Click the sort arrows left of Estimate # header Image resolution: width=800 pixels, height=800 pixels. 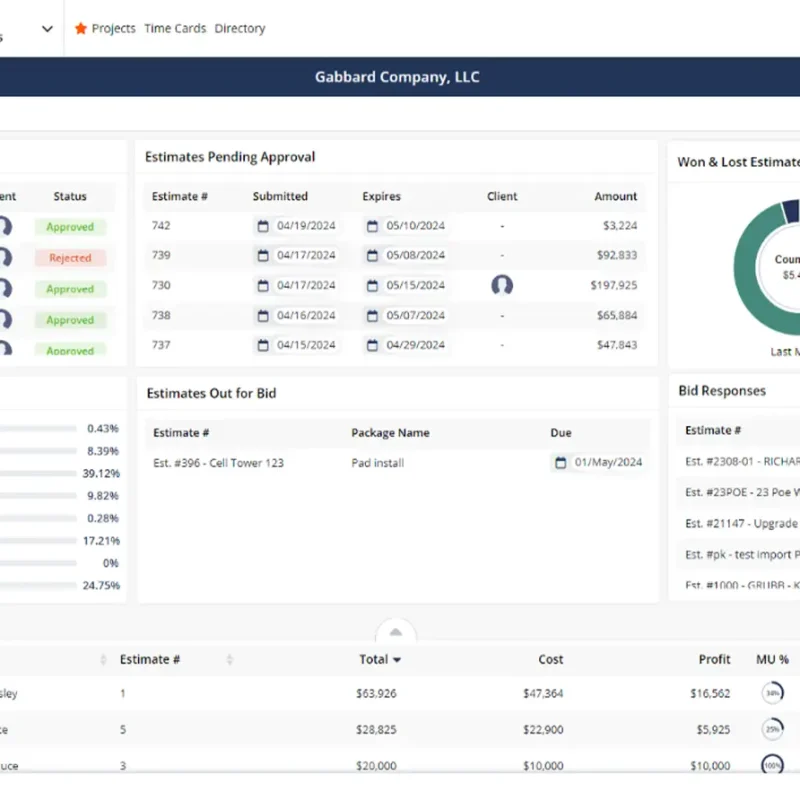pyautogui.click(x=104, y=660)
